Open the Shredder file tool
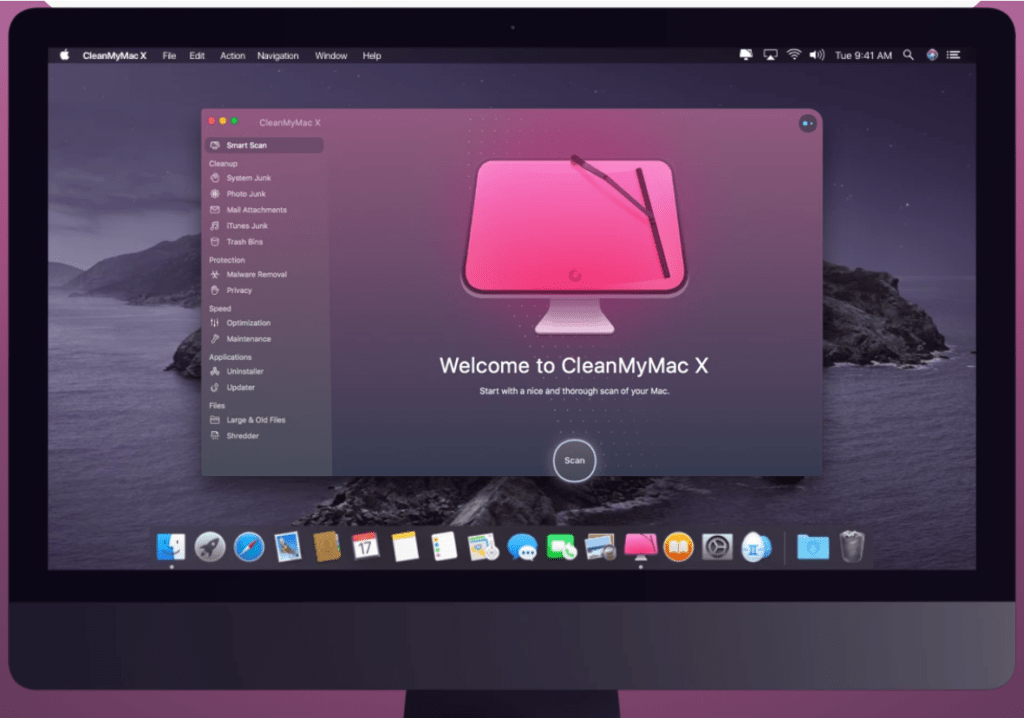The width and height of the screenshot is (1024, 718). pos(241,435)
